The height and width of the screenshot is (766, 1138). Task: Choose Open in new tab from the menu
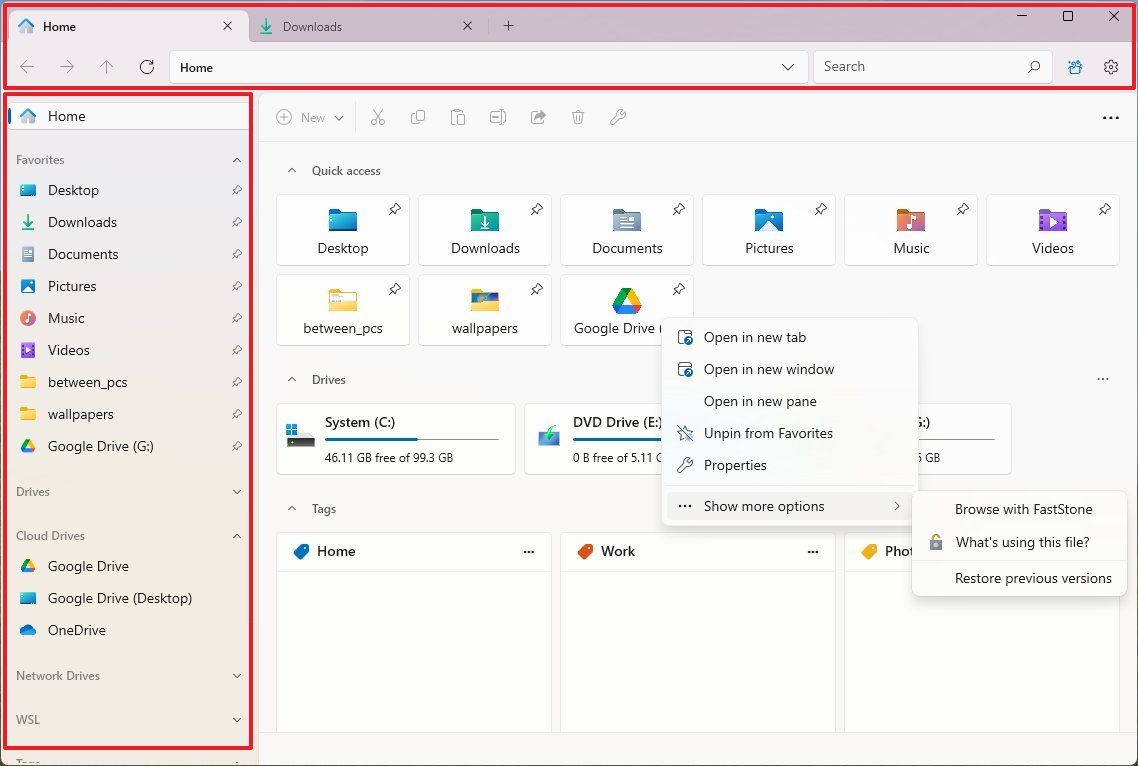754,337
